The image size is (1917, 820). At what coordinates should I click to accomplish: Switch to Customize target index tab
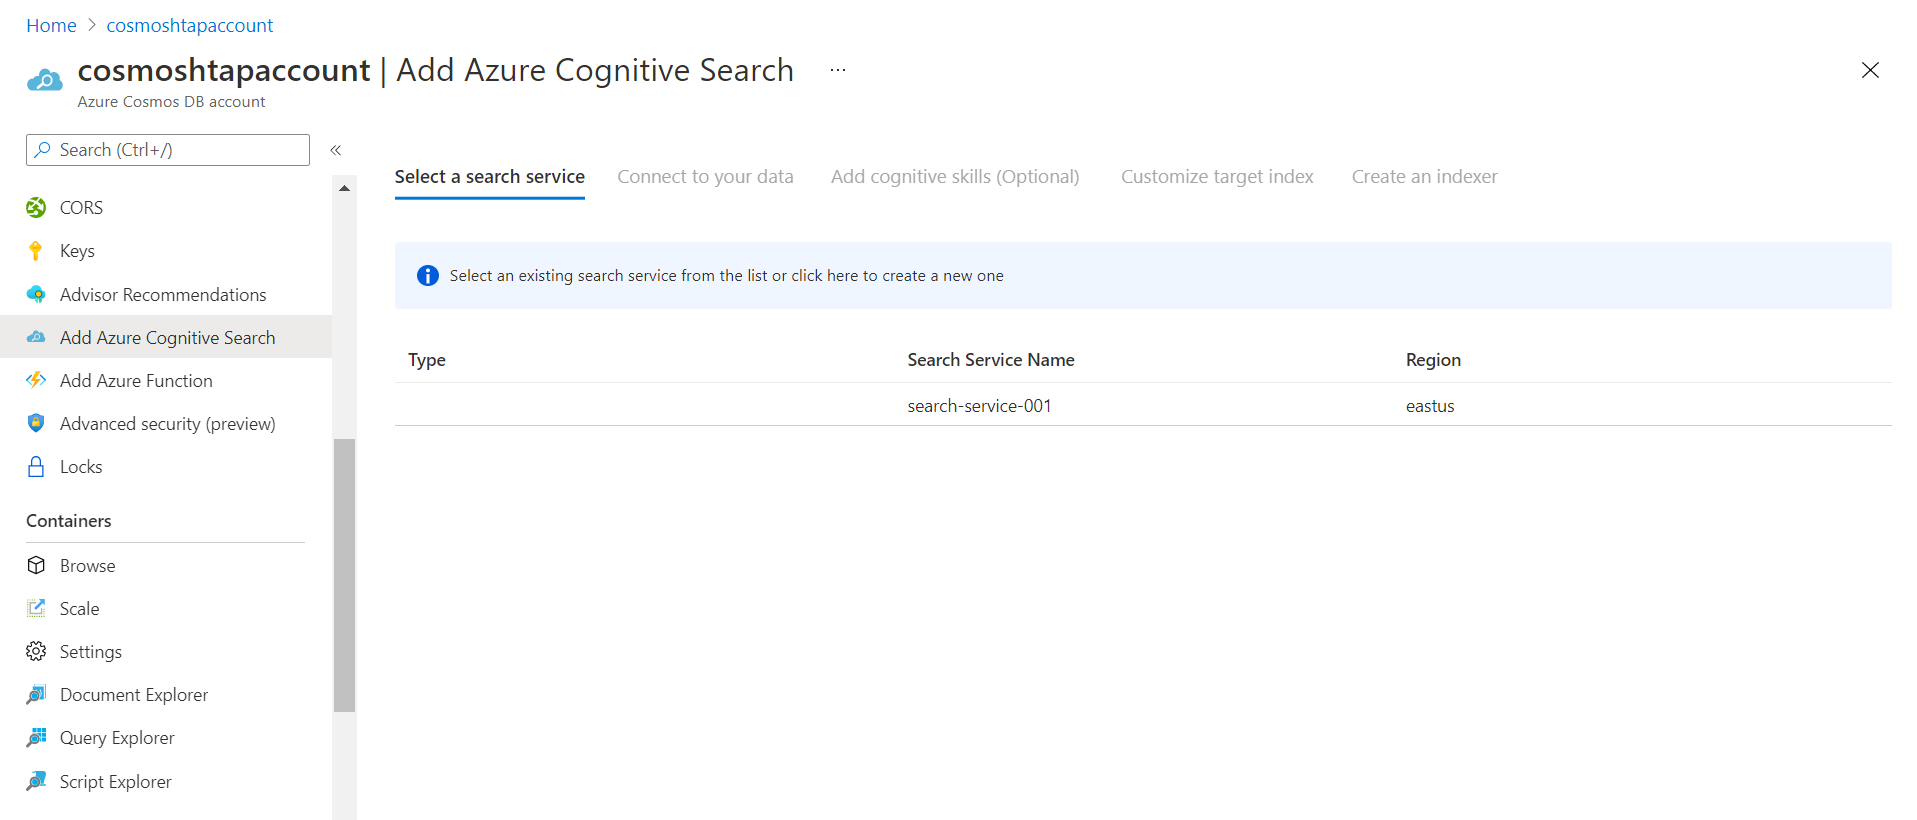(x=1217, y=177)
